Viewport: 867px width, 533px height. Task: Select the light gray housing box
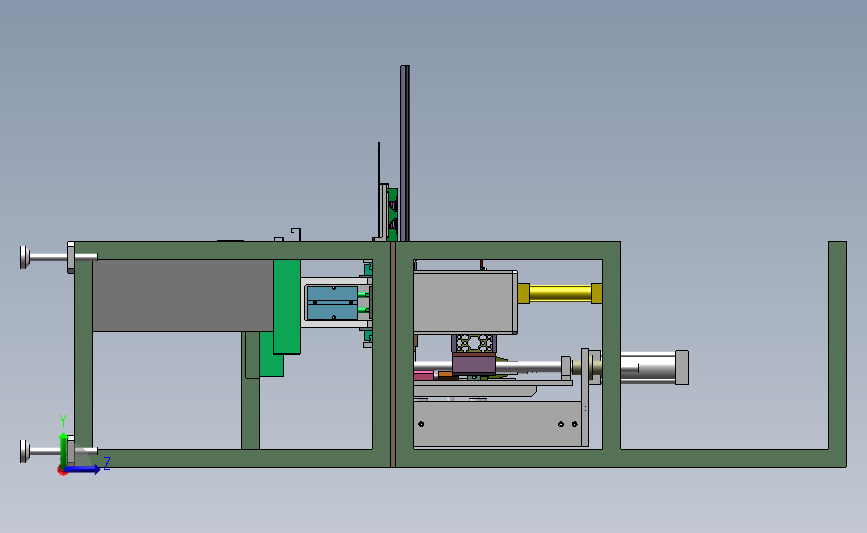pos(466,302)
